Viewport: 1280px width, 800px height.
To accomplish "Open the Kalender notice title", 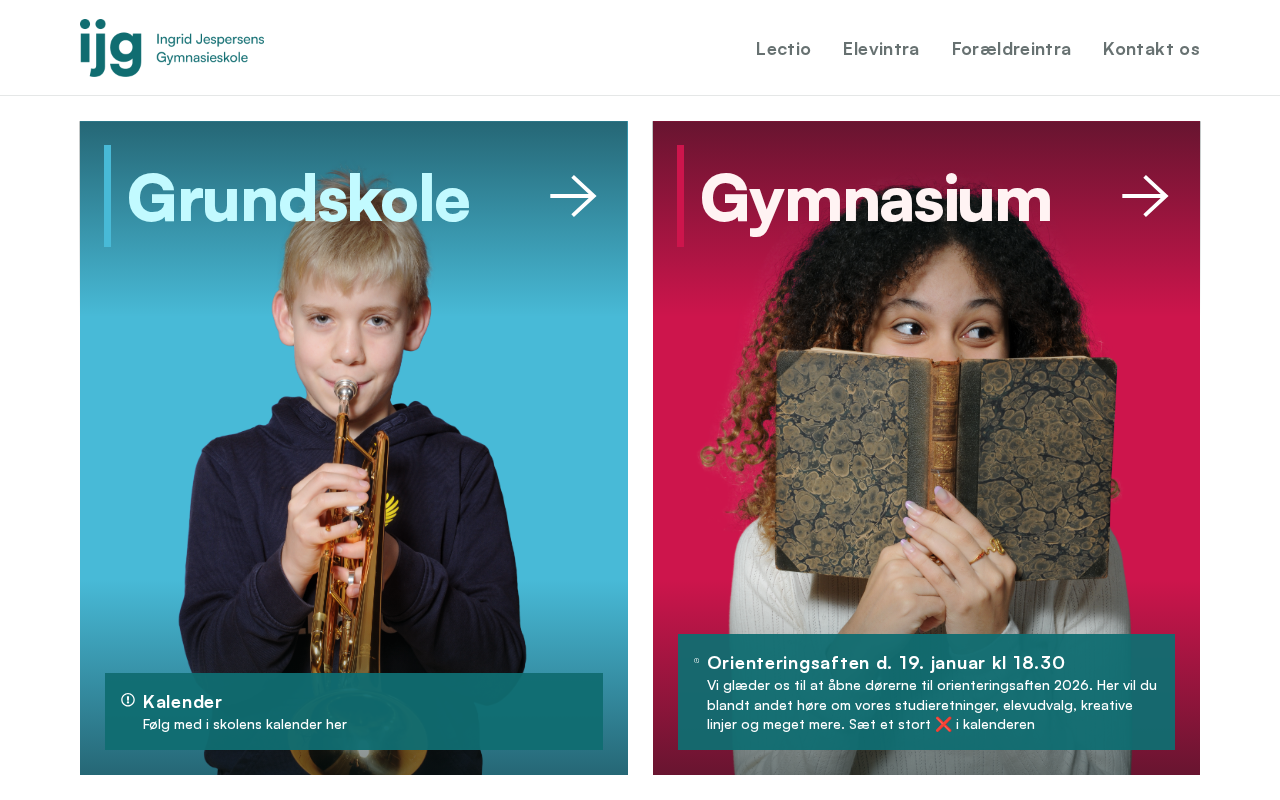I will click(182, 702).
